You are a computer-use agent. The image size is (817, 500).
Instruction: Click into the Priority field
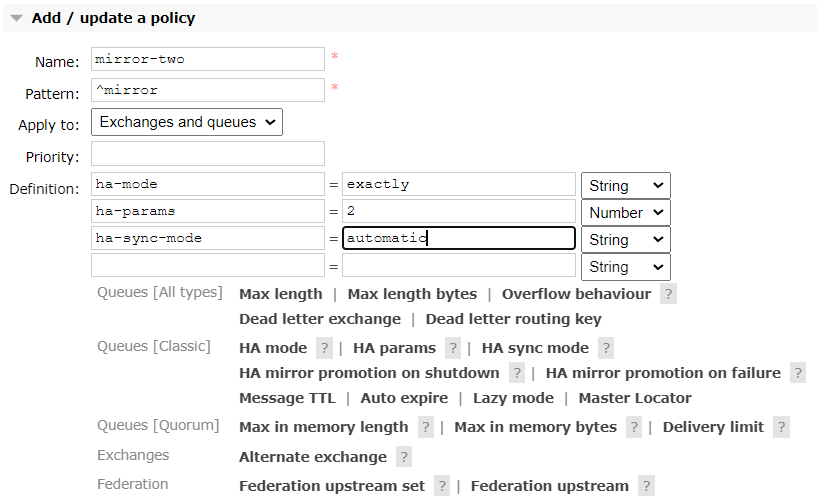click(207, 154)
